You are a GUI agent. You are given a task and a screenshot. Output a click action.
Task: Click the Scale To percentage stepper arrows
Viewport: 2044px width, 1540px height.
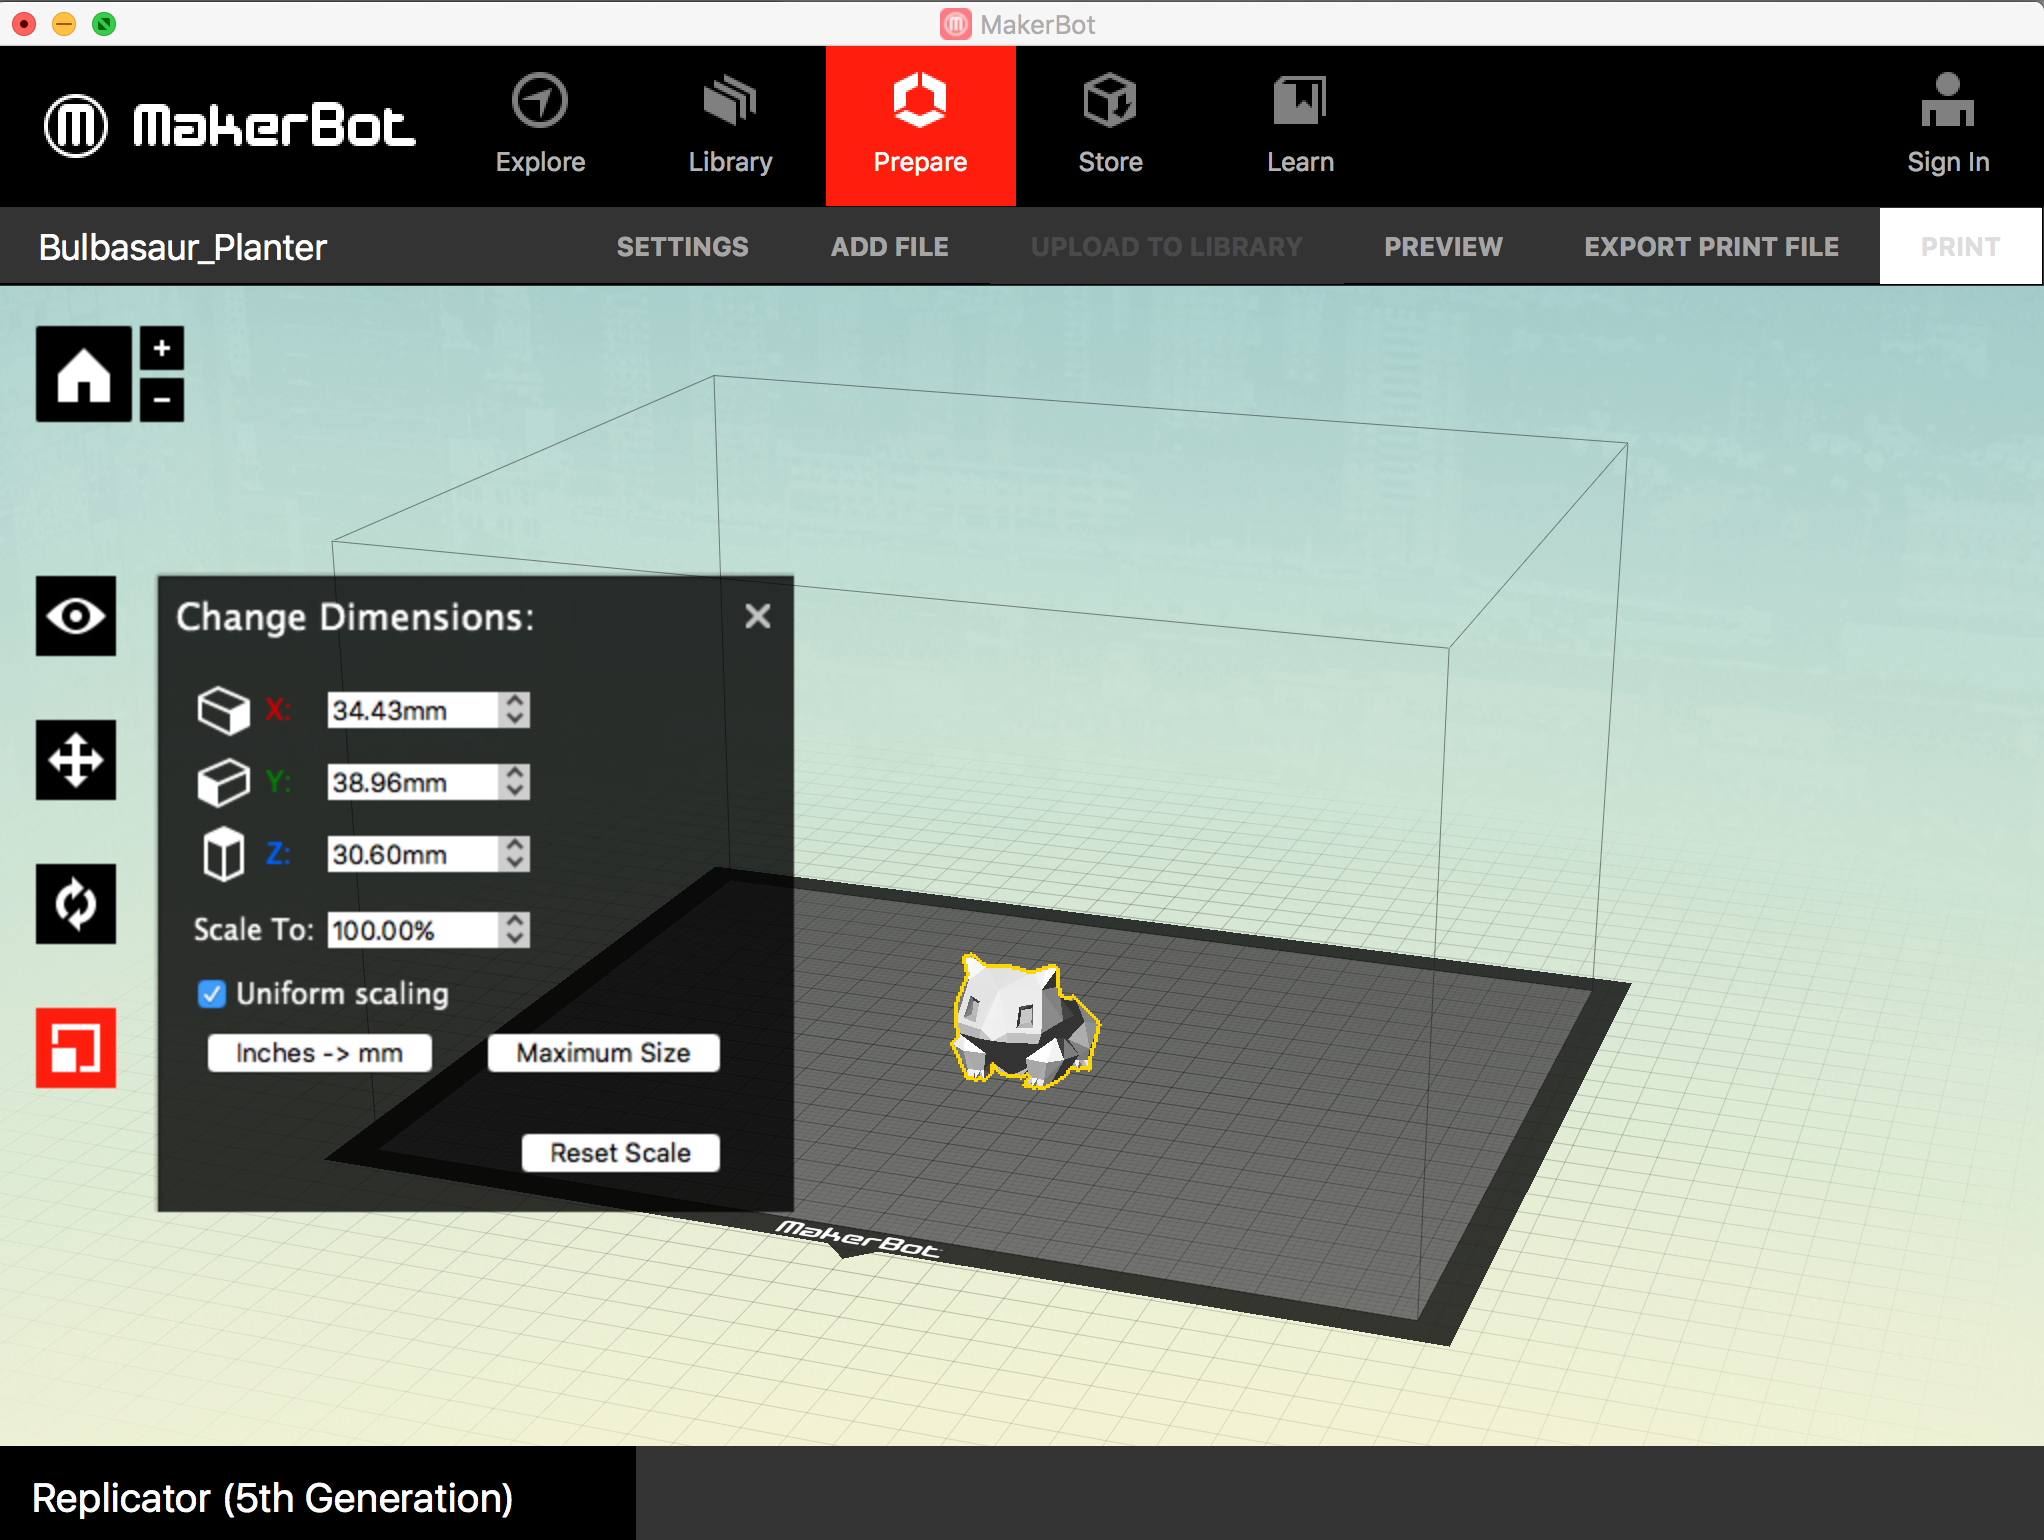[515, 930]
